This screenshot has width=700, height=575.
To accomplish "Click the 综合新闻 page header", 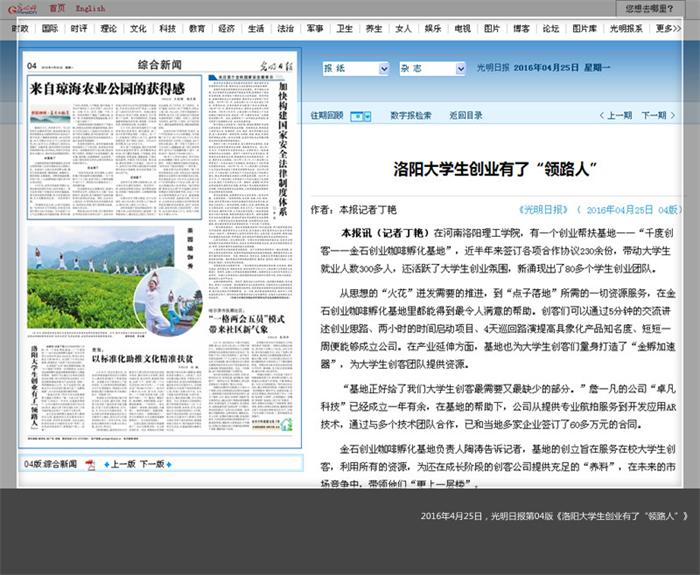I will click(159, 65).
